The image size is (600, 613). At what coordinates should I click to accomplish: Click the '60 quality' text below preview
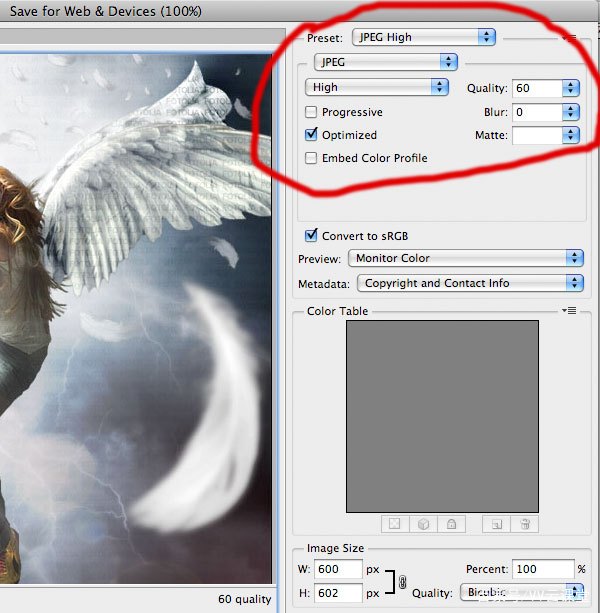245,599
